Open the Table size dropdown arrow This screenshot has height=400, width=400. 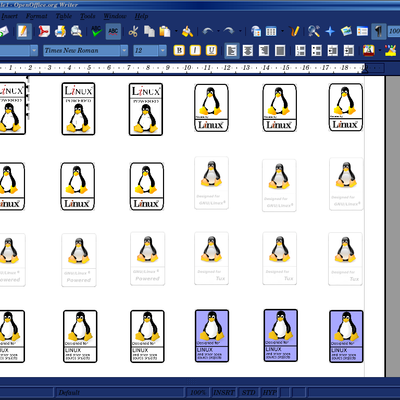(282, 32)
